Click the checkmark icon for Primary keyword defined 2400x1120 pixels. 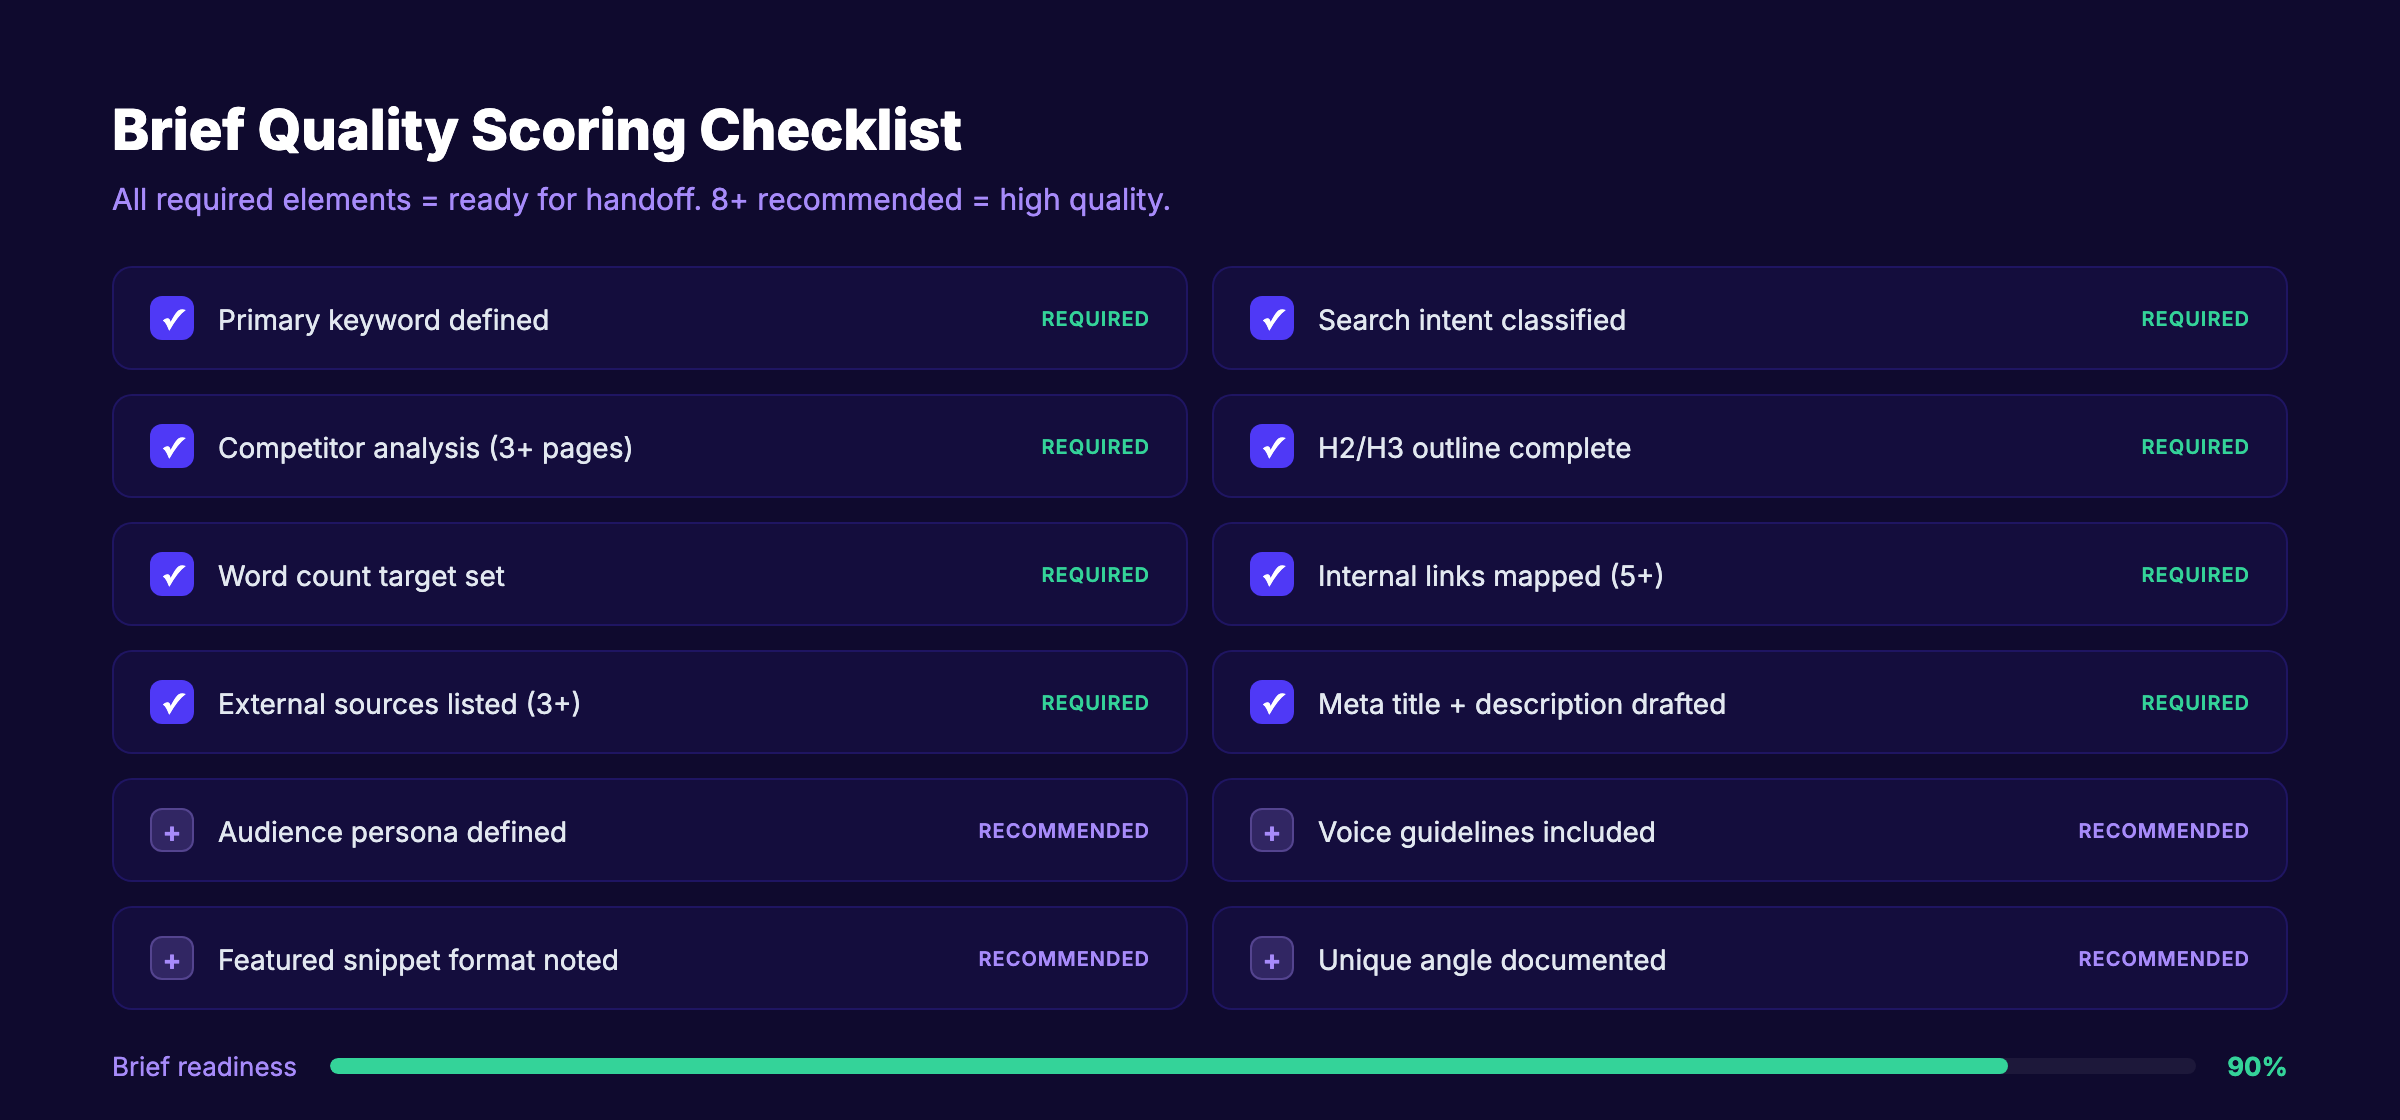(x=172, y=318)
